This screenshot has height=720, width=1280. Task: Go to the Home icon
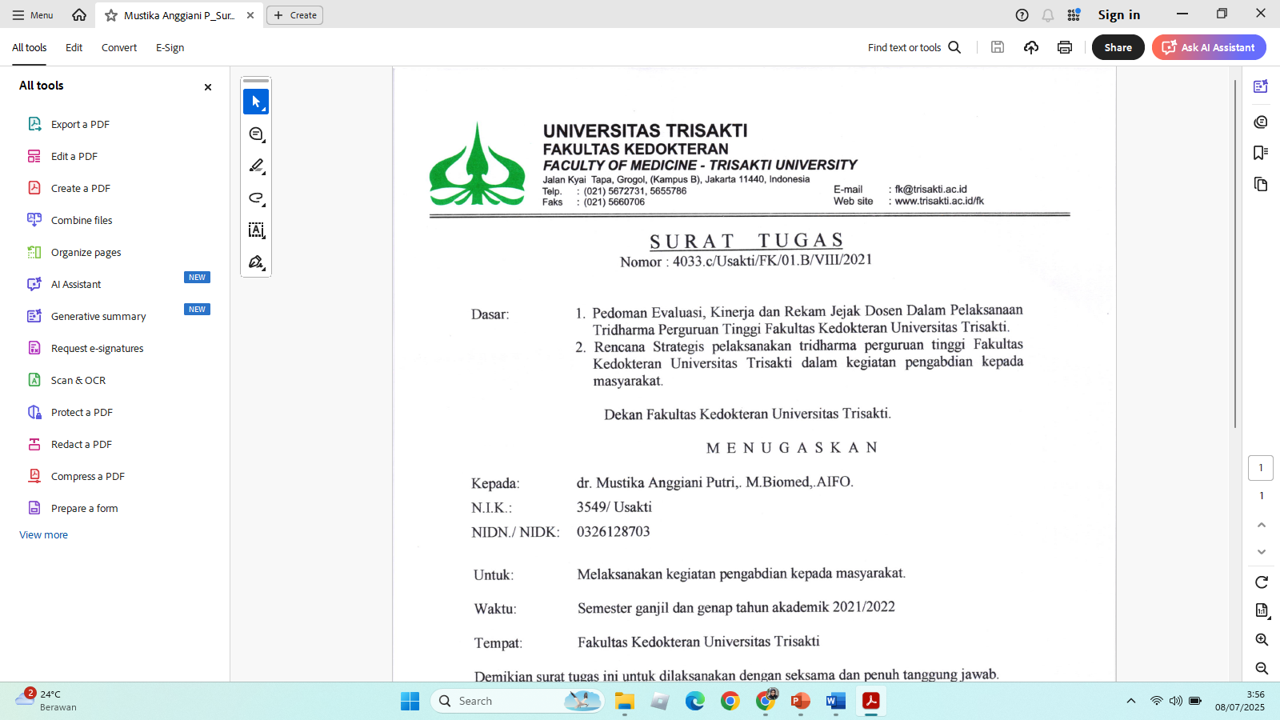pos(79,15)
